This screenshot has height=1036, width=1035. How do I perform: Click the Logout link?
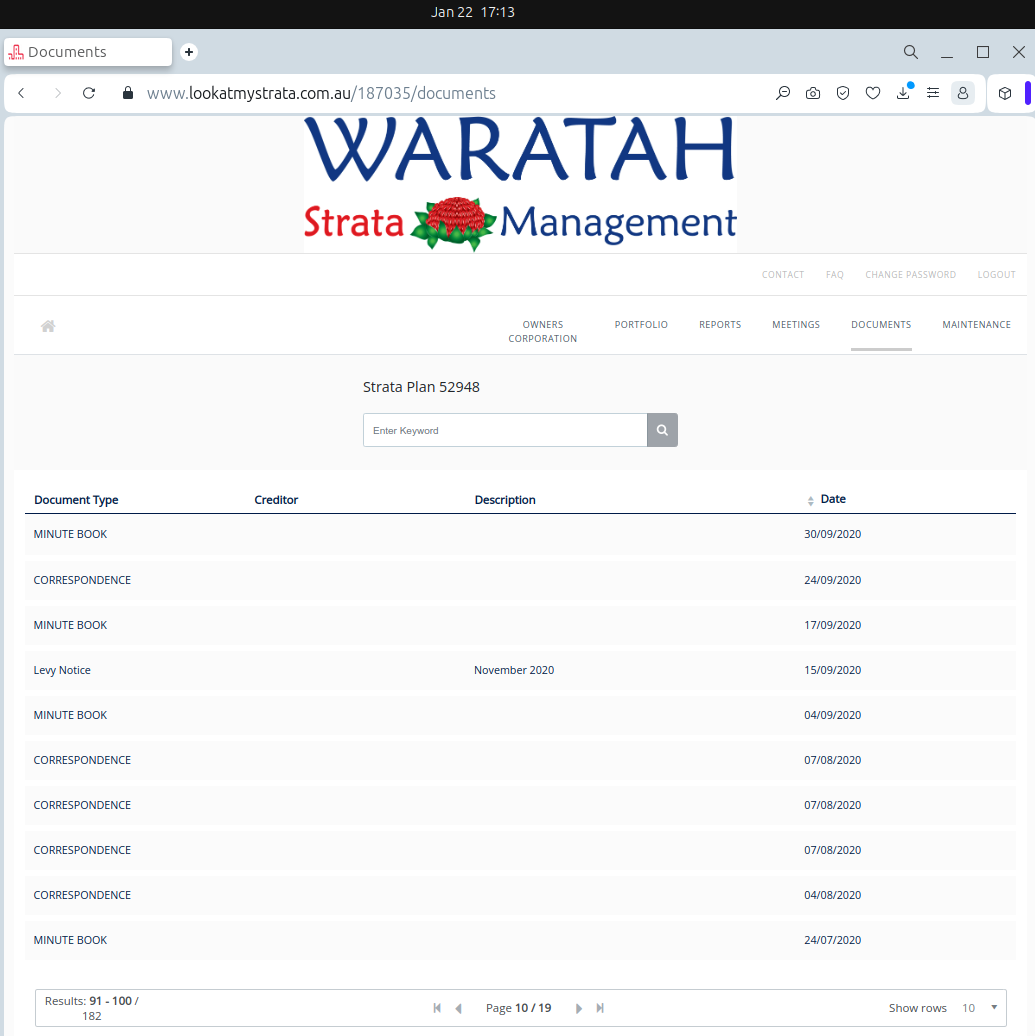(x=997, y=275)
